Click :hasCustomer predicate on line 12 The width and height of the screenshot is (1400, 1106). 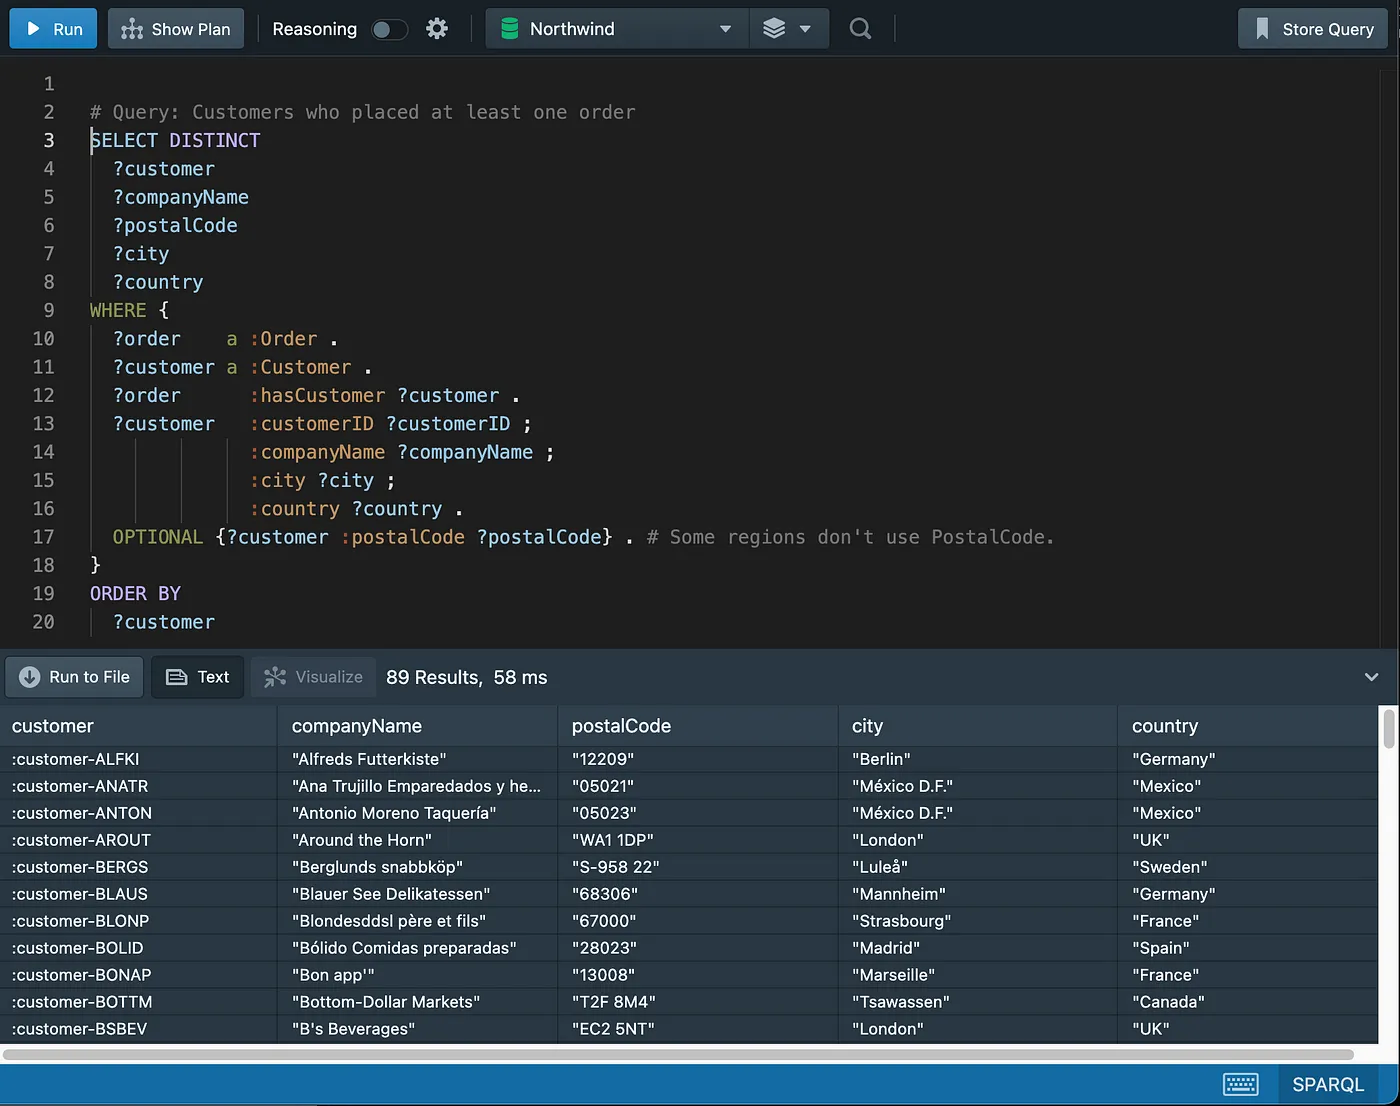point(317,395)
